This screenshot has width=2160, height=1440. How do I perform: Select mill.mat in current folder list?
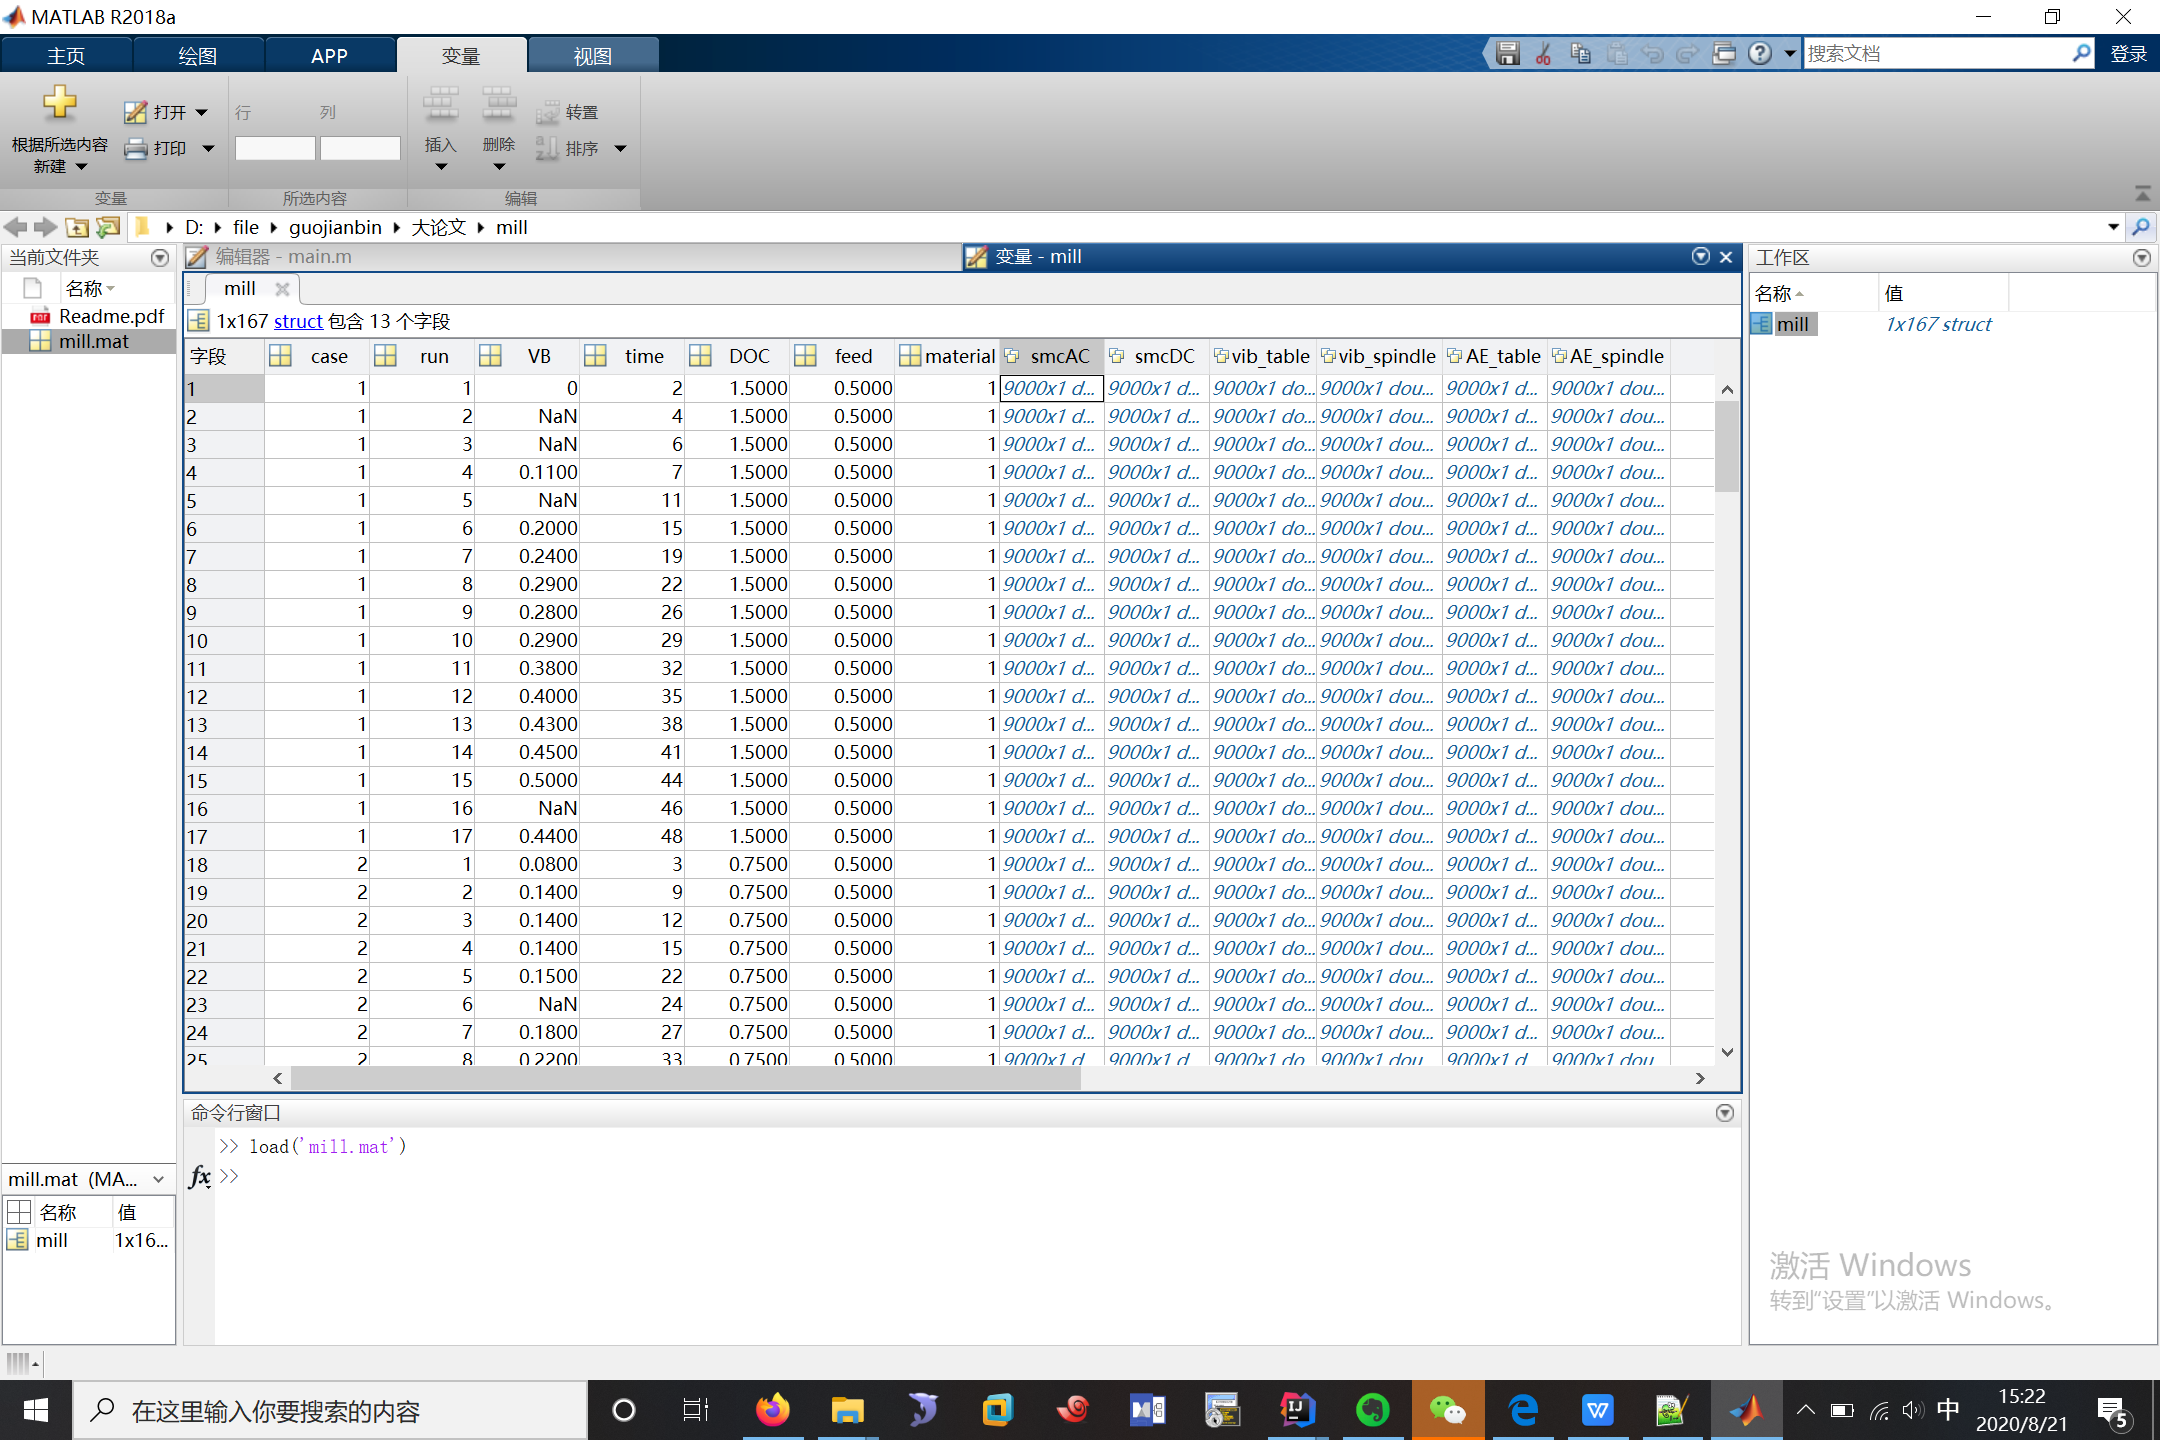click(93, 341)
